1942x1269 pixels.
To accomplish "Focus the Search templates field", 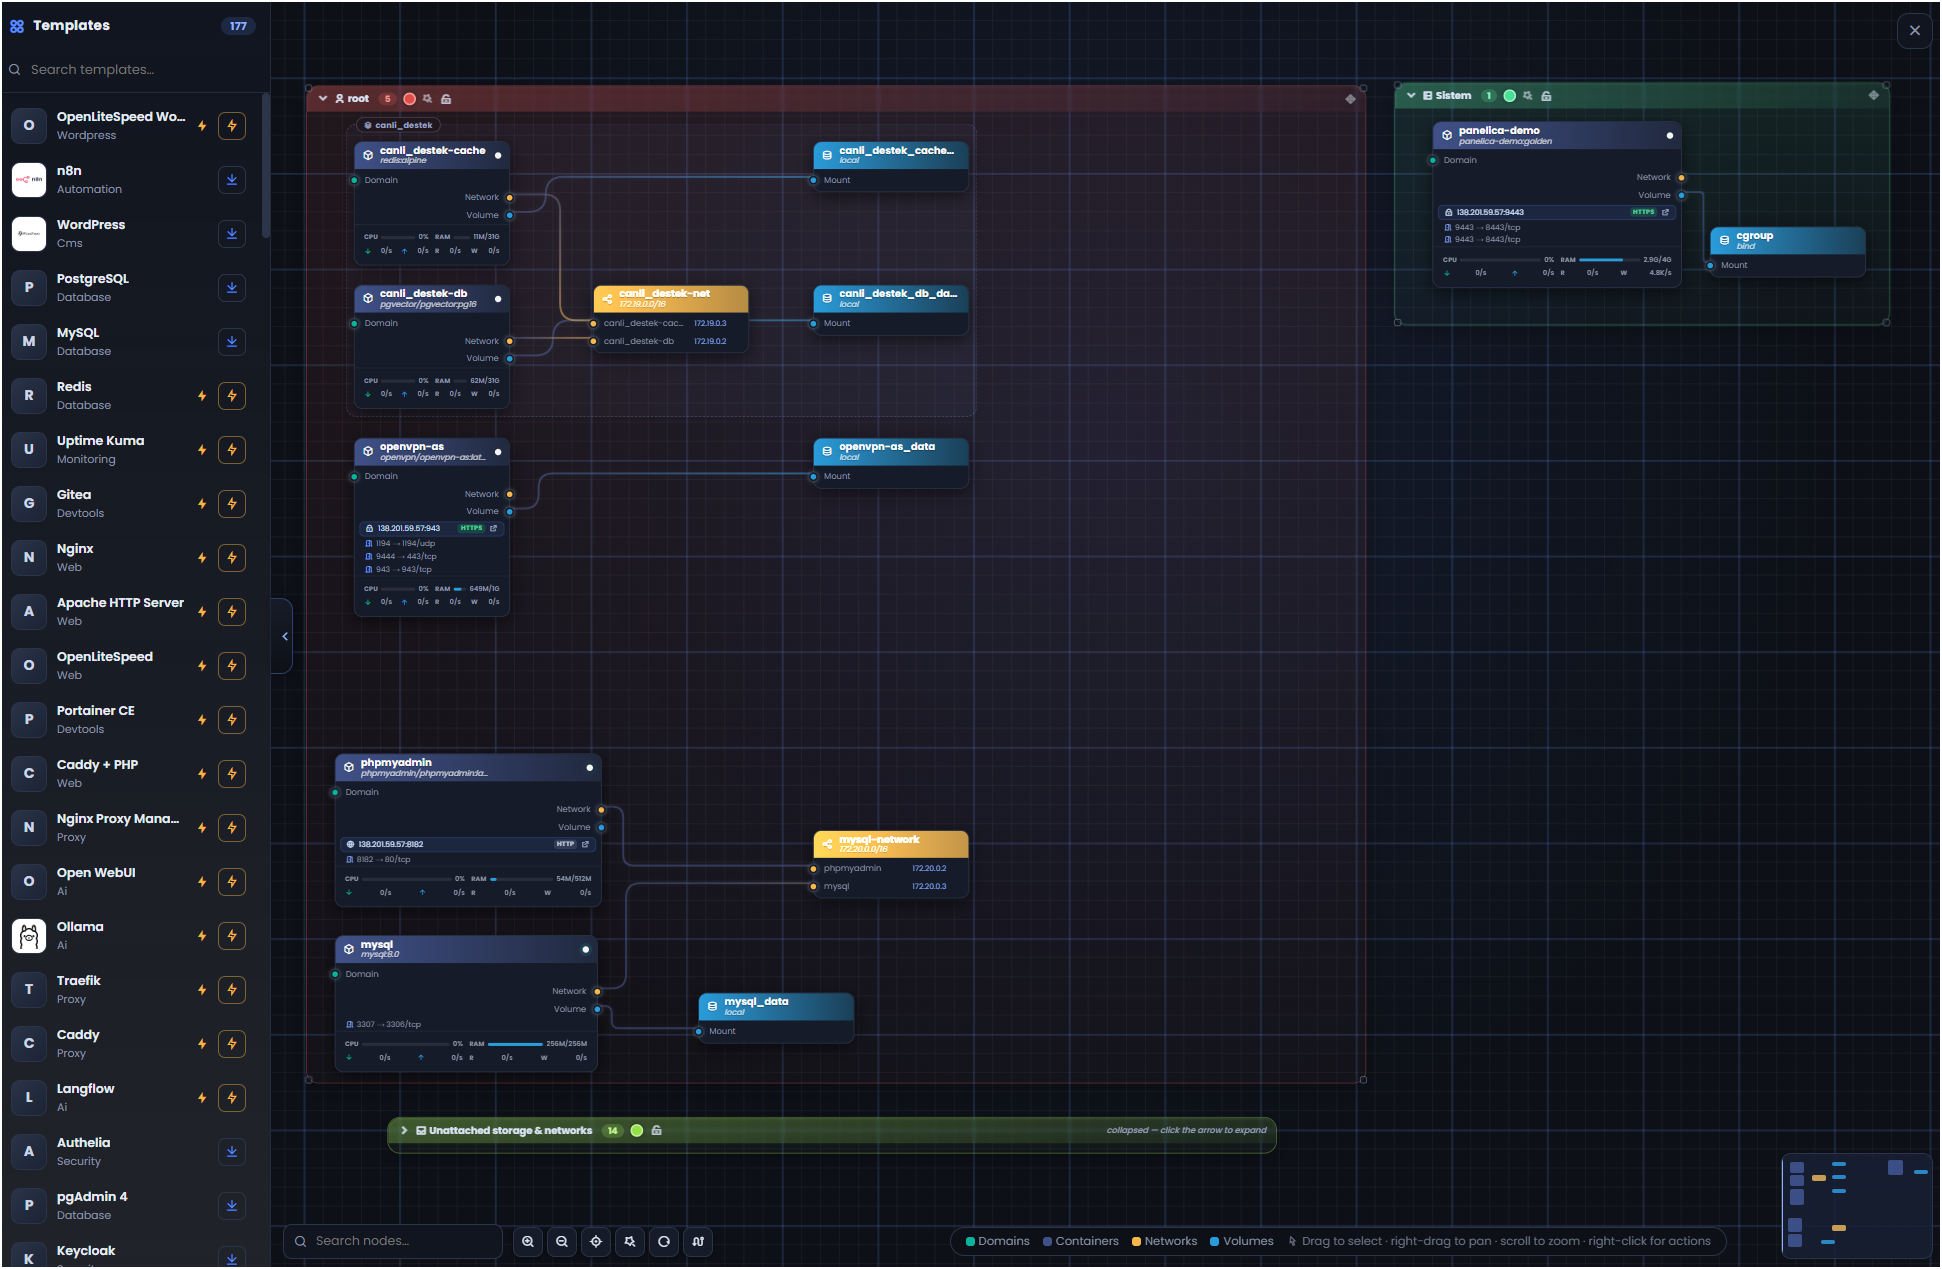I will 135,70.
